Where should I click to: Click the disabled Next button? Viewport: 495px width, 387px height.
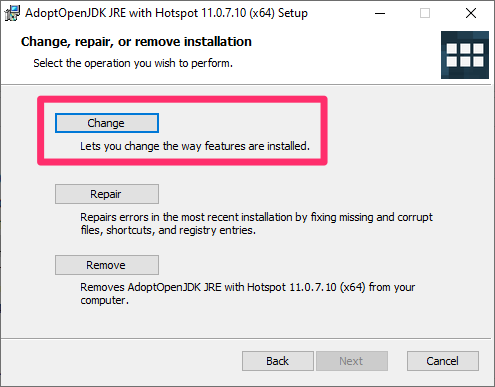coord(352,361)
